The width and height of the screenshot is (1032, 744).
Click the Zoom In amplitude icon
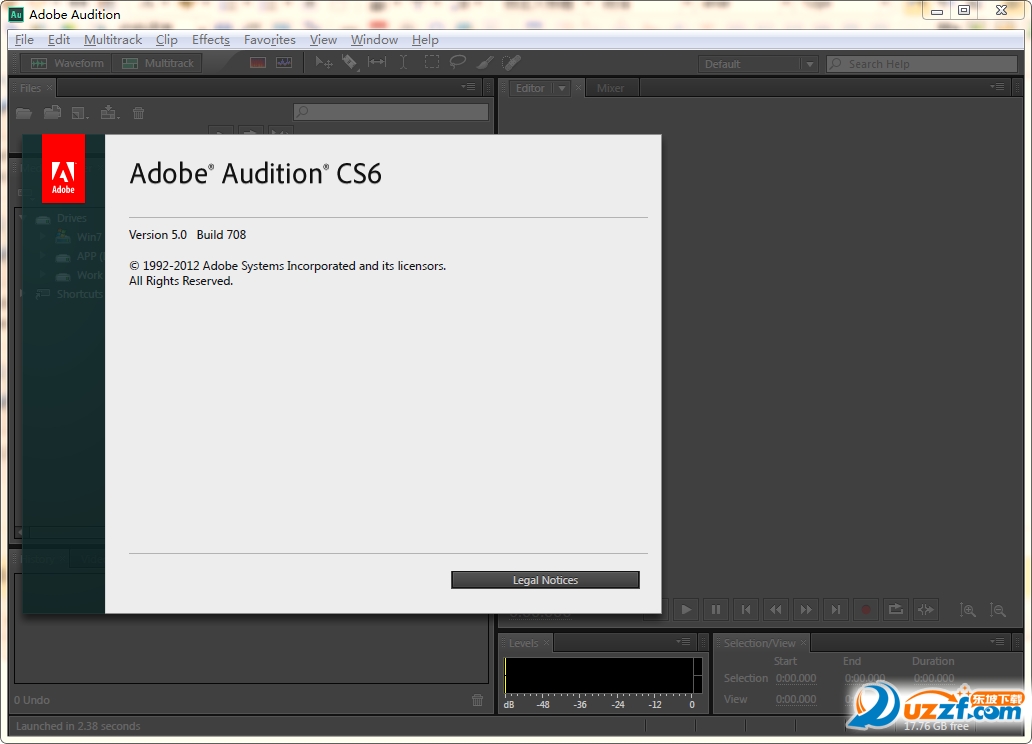pos(968,610)
